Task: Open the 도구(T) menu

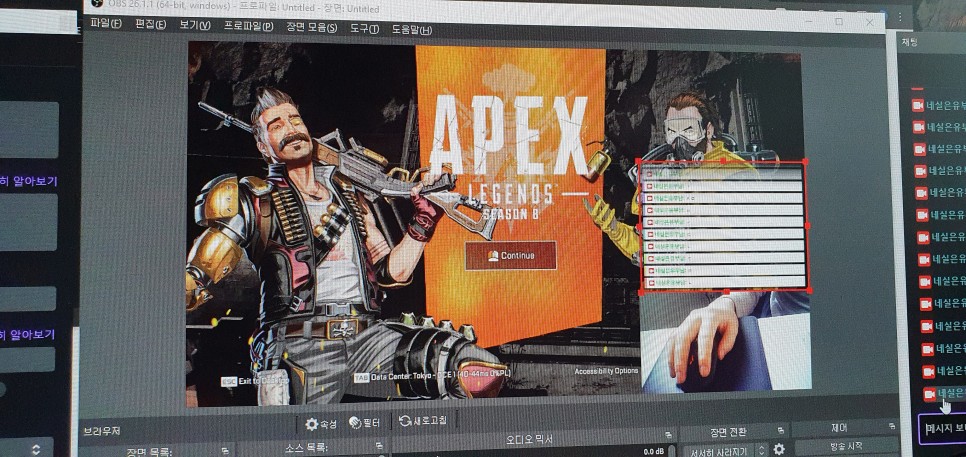Action: point(364,28)
